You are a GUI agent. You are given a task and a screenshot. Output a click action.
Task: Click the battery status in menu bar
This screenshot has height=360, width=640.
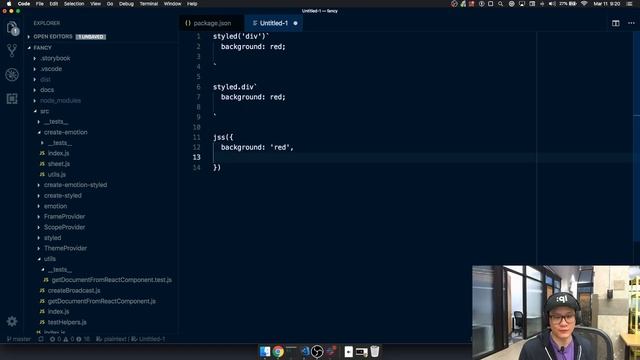click(x=568, y=4)
